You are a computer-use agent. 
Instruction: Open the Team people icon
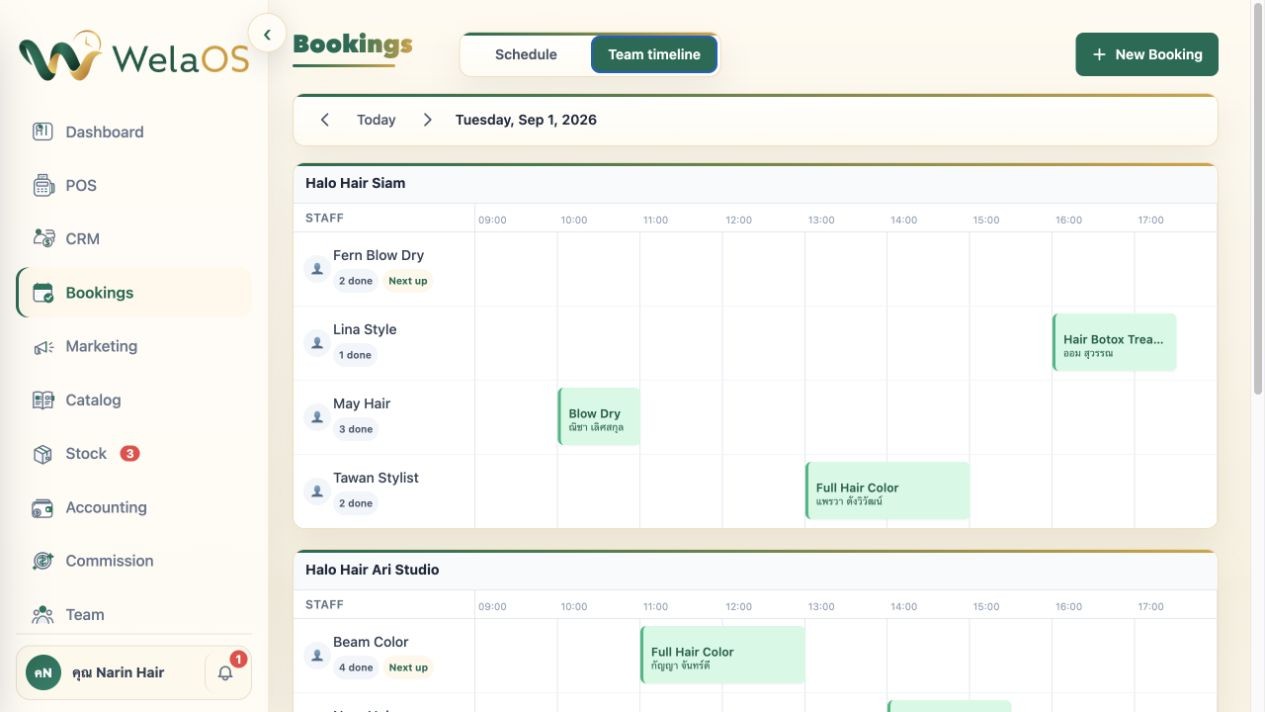coord(42,614)
